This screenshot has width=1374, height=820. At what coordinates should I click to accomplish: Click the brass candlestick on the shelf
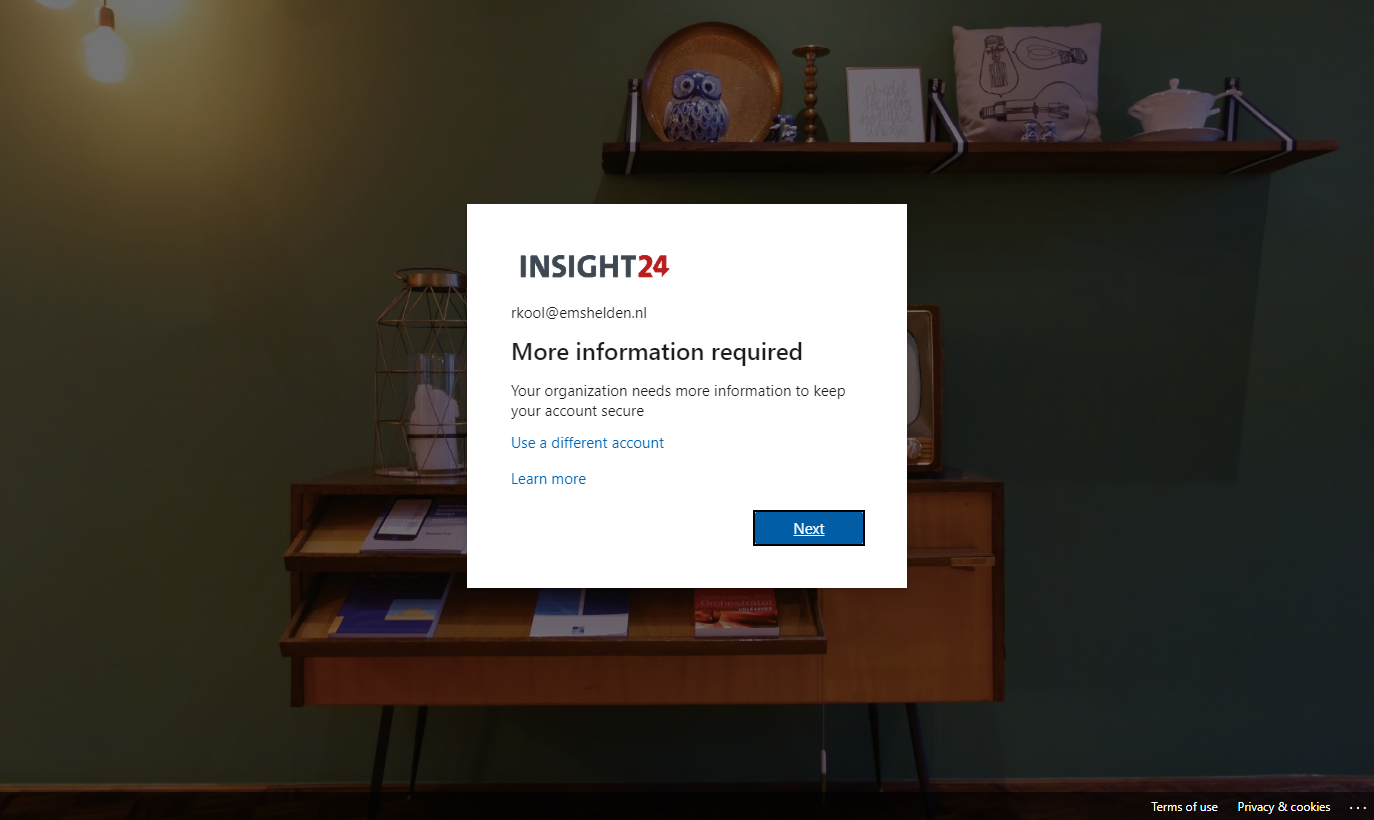(811, 93)
